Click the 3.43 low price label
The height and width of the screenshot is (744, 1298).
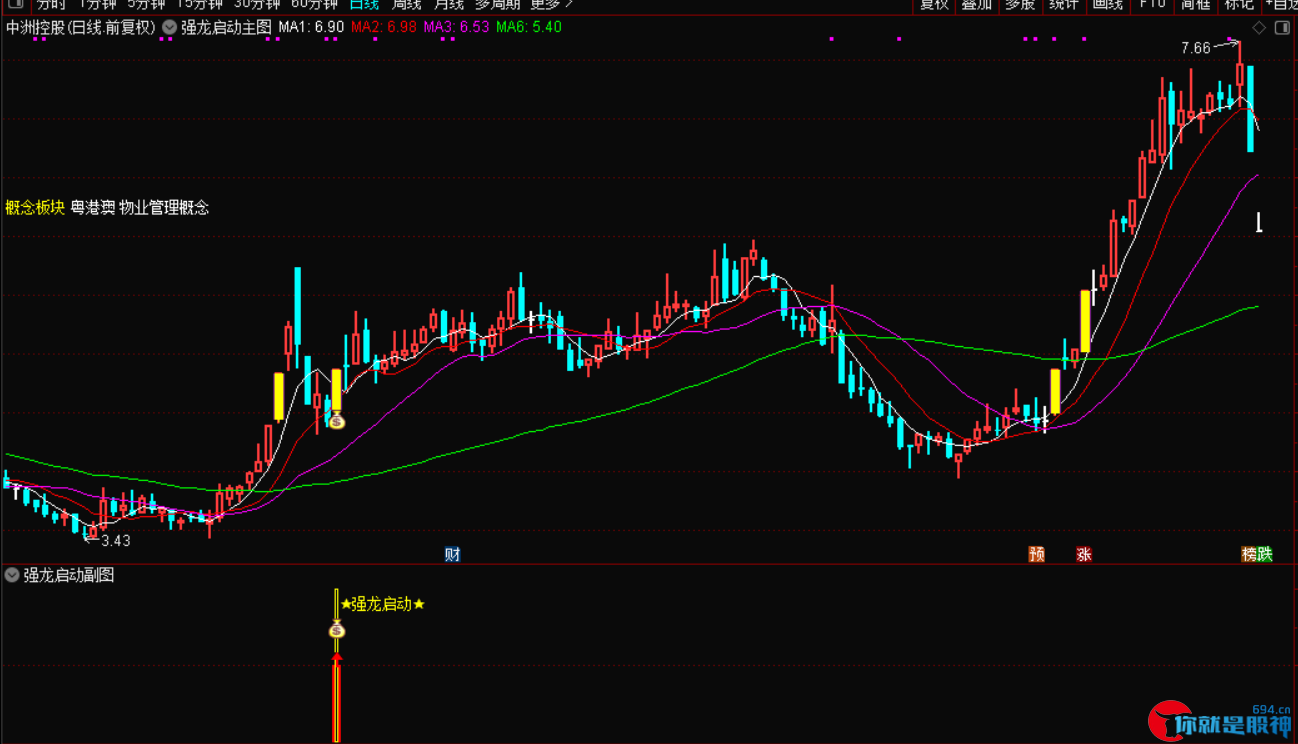click(116, 541)
